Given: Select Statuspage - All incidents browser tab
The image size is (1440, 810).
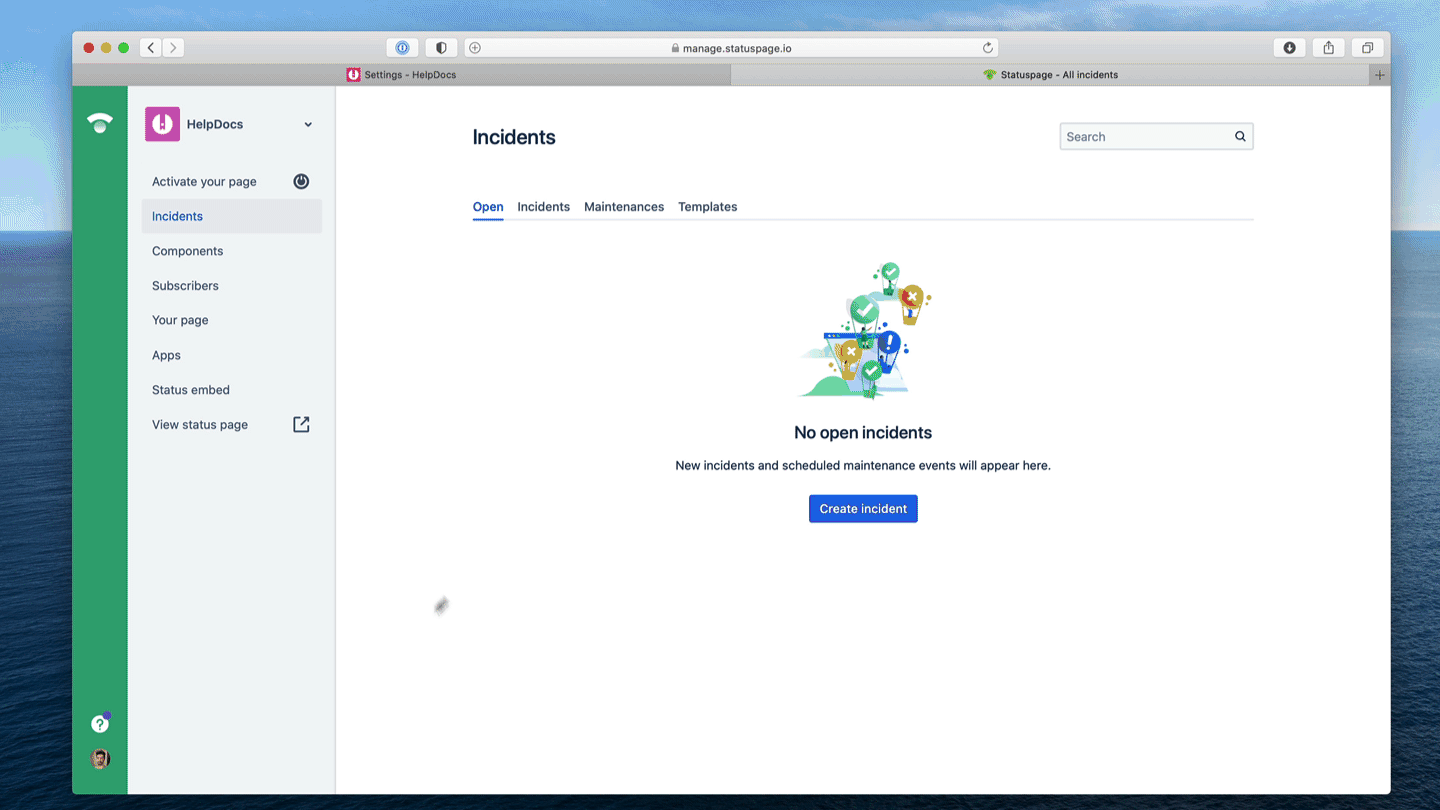Looking at the screenshot, I should coord(1051,75).
